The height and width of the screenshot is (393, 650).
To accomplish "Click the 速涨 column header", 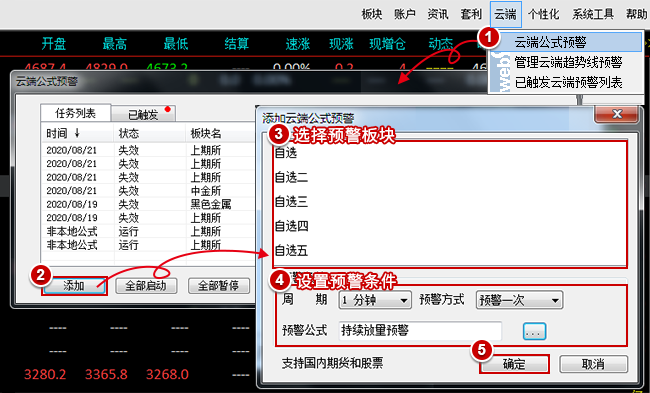I will click(x=298, y=44).
